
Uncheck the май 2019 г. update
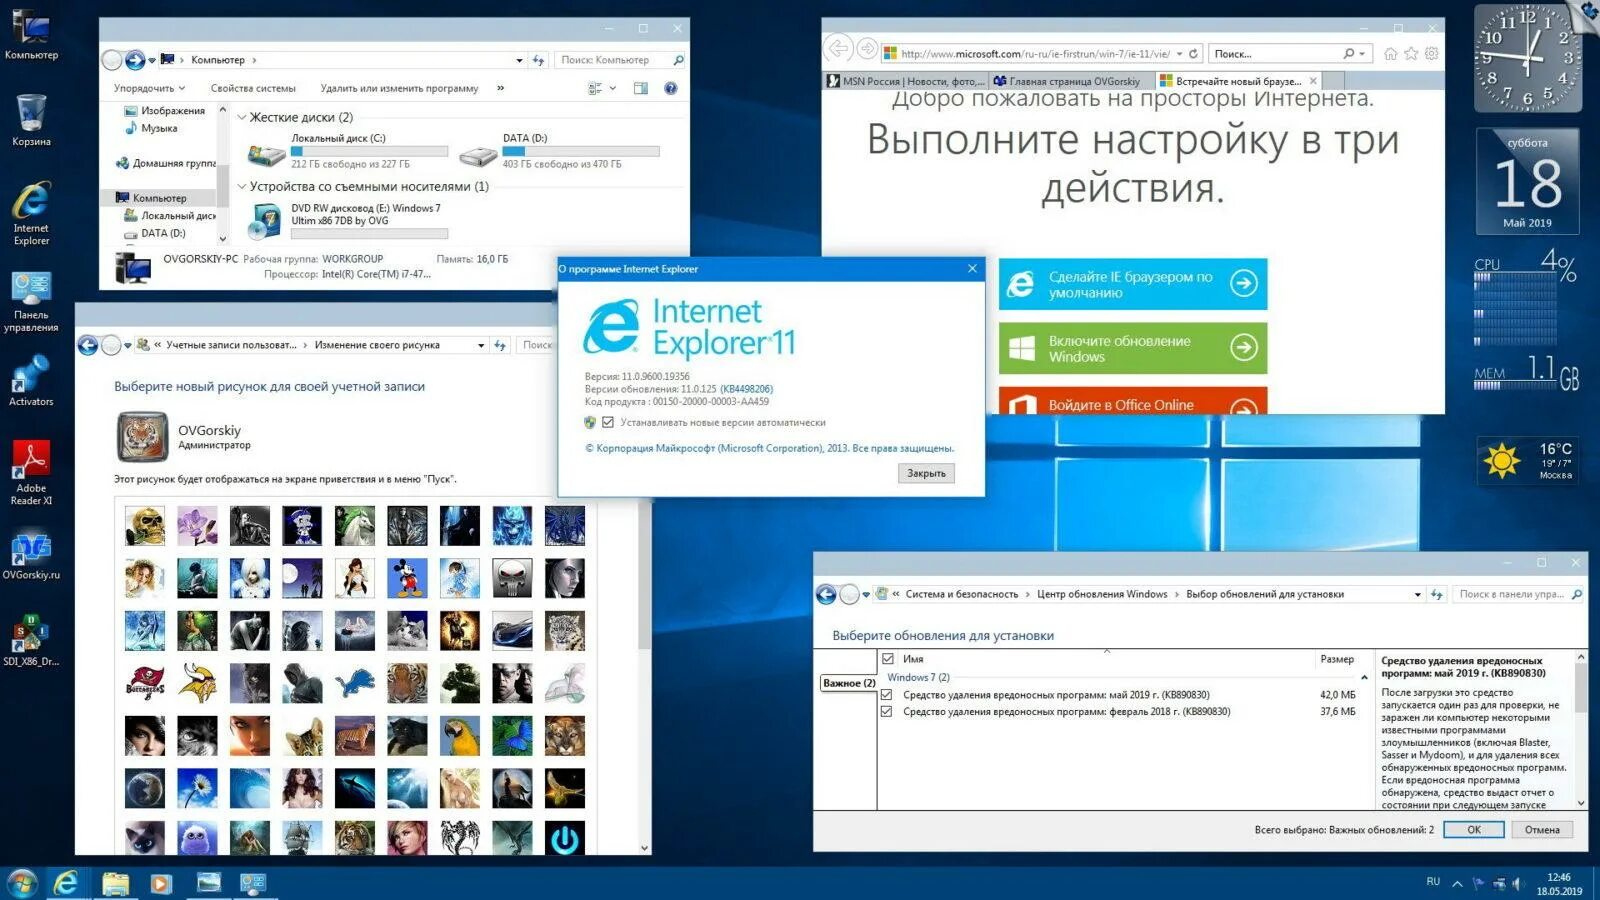[886, 694]
